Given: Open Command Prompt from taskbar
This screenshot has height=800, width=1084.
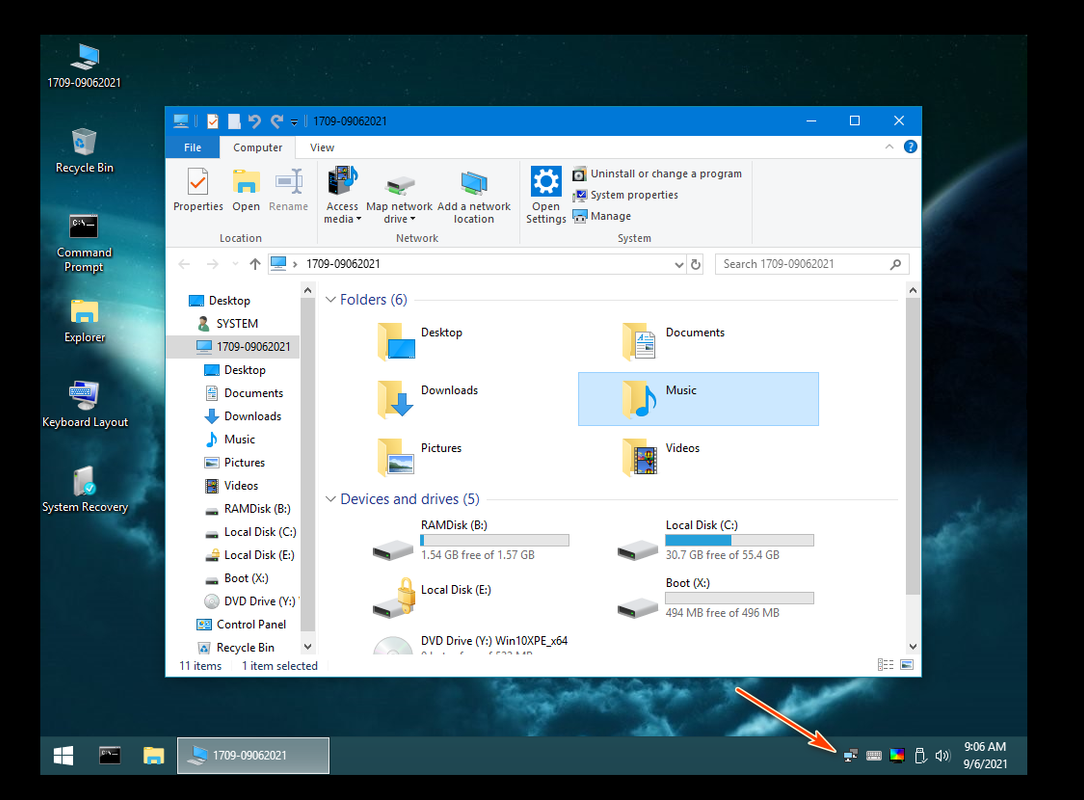Looking at the screenshot, I should 109,755.
